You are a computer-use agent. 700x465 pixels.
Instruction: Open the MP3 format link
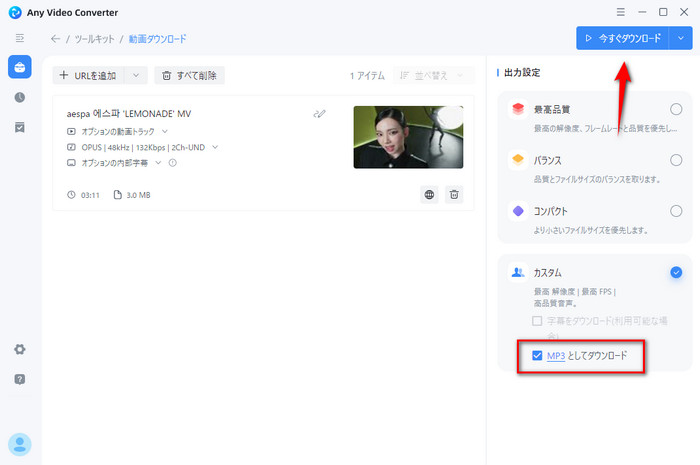(556, 356)
